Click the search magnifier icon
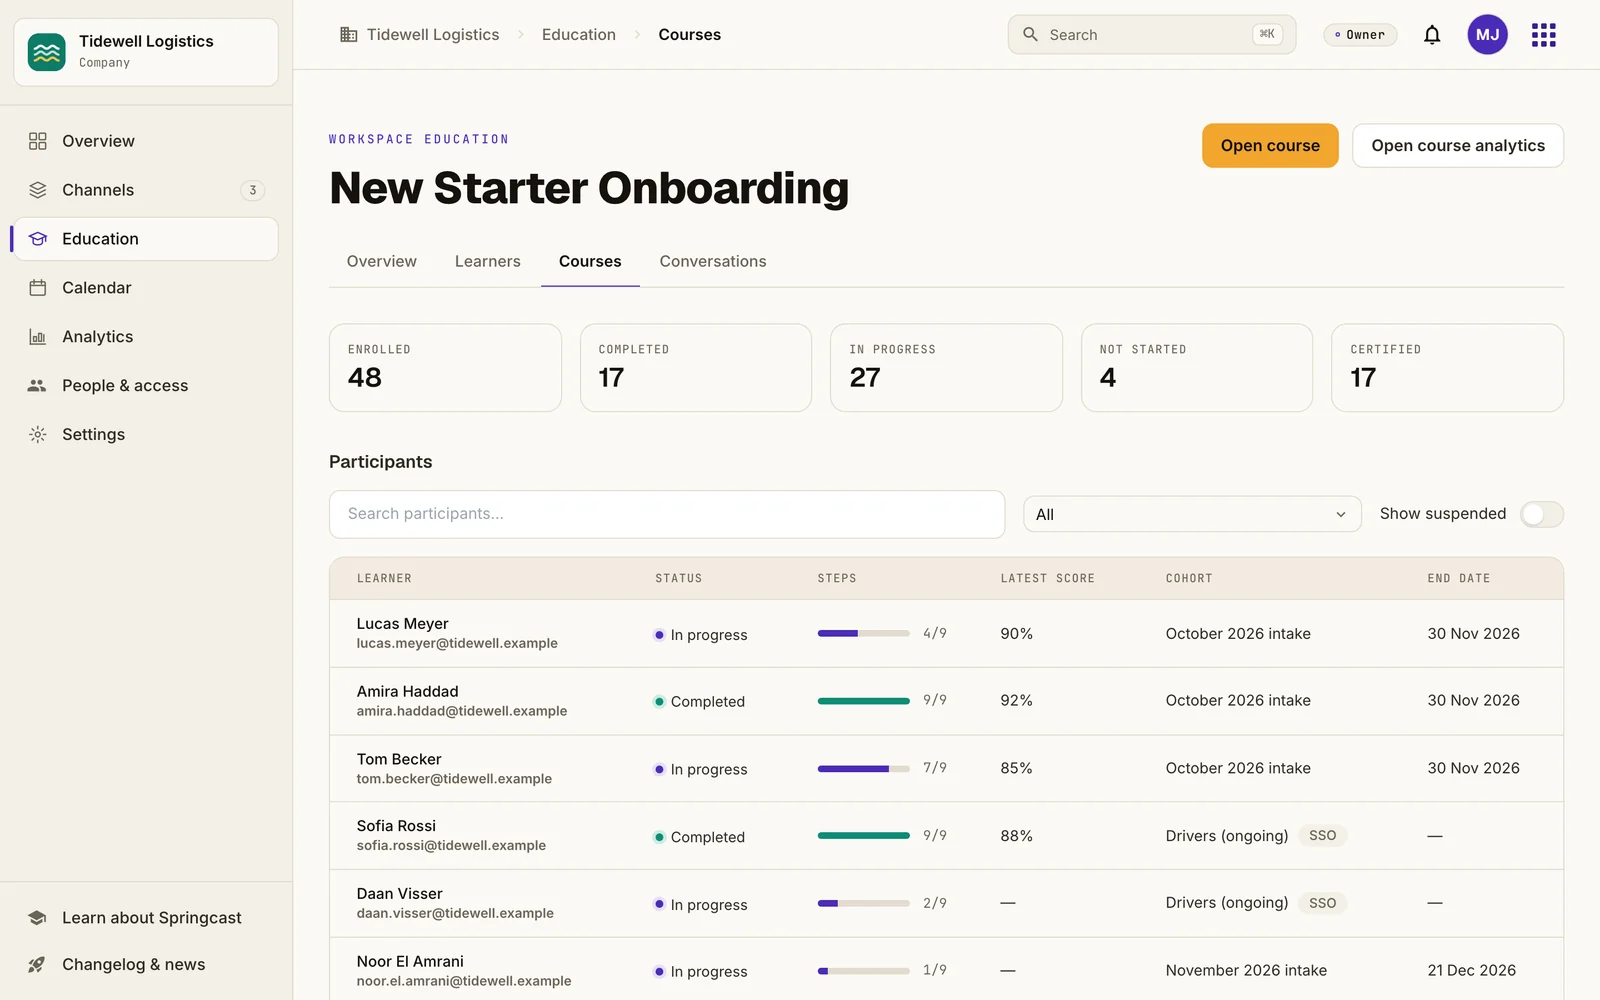 (1030, 35)
